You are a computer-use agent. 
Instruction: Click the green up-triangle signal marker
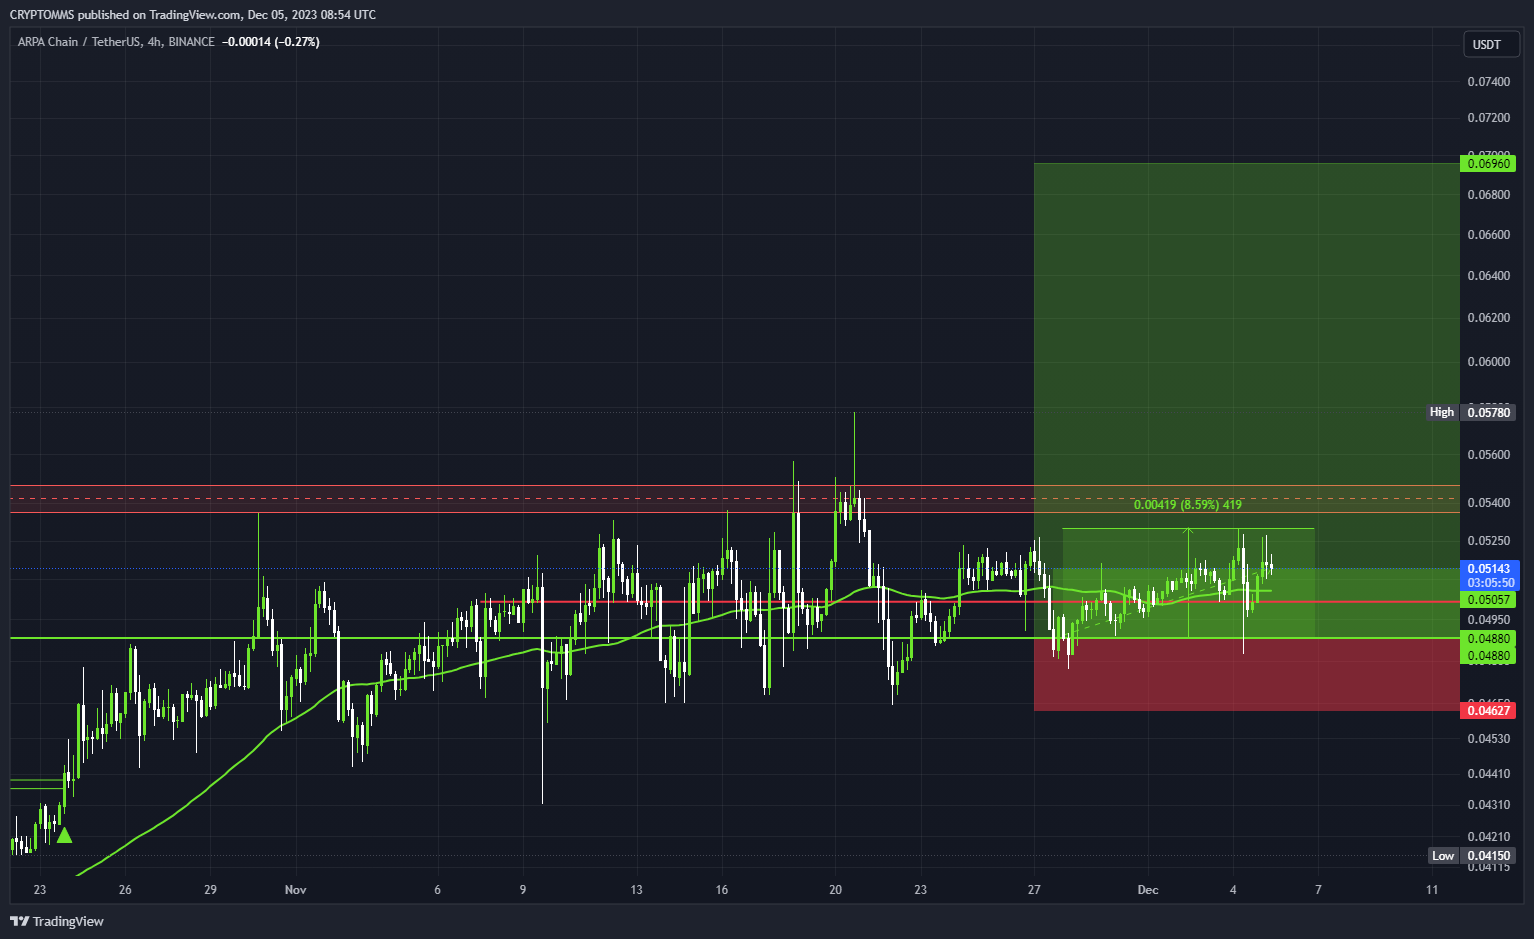[x=64, y=835]
